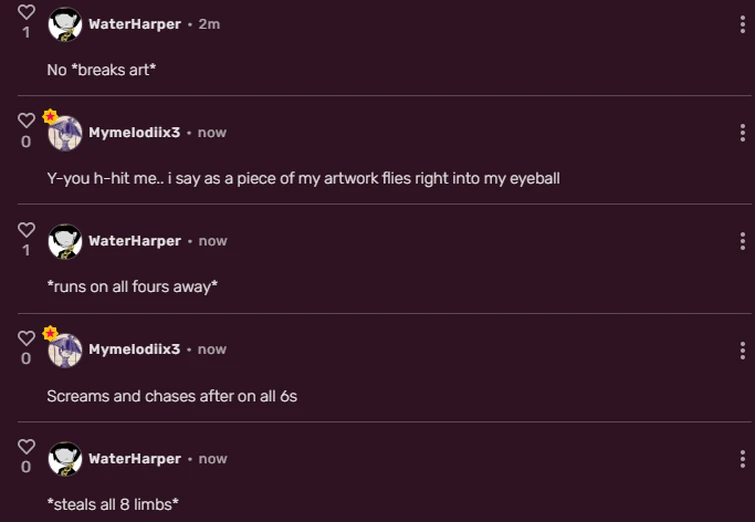Like WaterHarper's "No *breaks art*" comment

[26, 13]
